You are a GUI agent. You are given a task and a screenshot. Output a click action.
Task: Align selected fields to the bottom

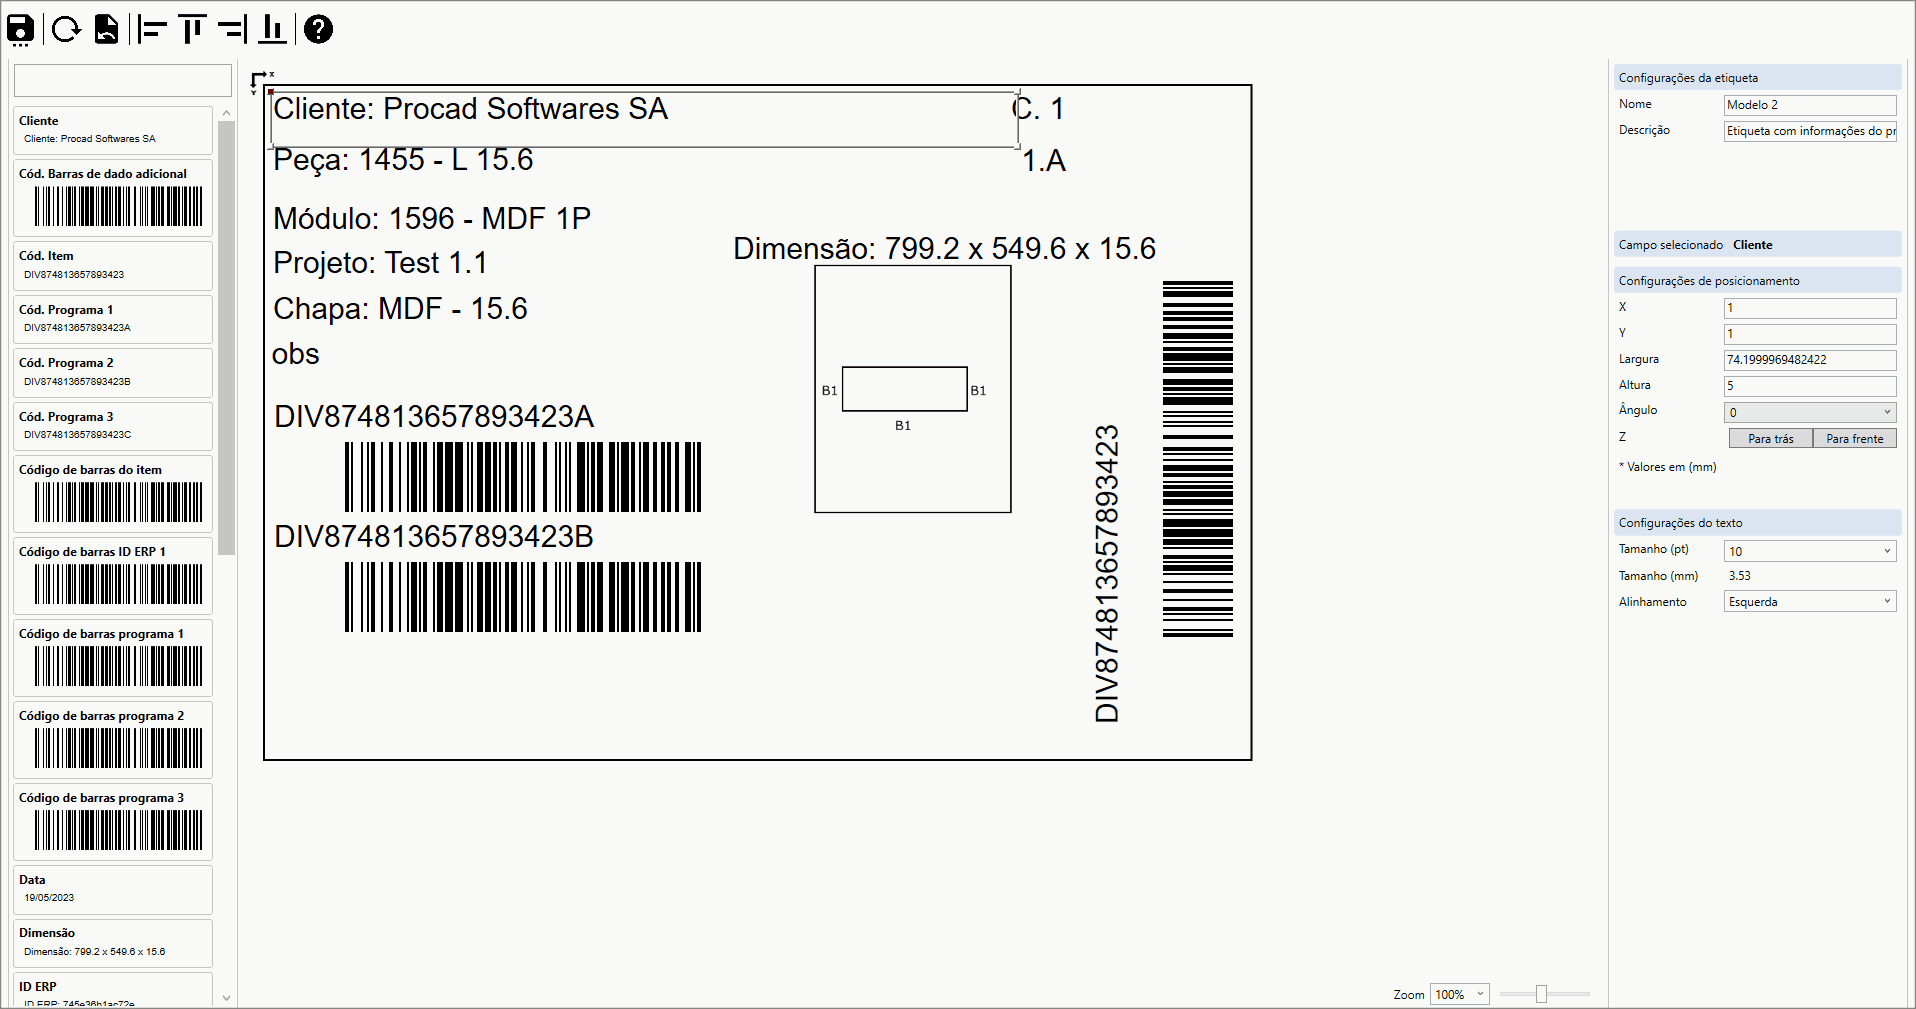point(272,30)
